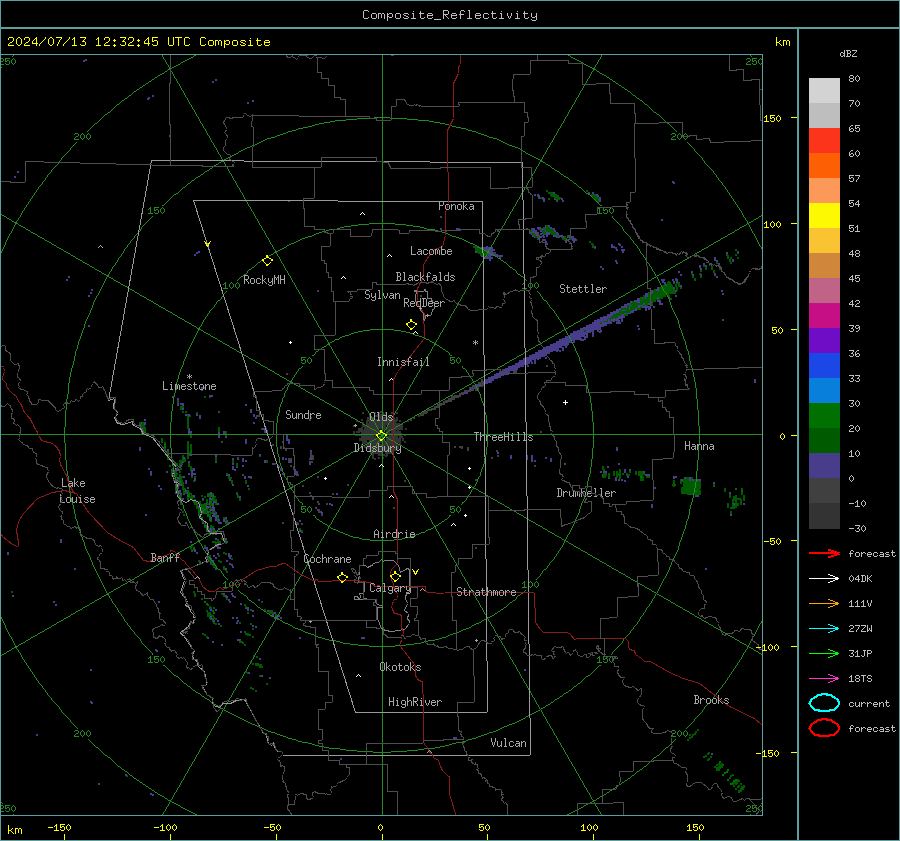Select the 'HighRiver' label
This screenshot has width=900, height=841.
(x=415, y=702)
